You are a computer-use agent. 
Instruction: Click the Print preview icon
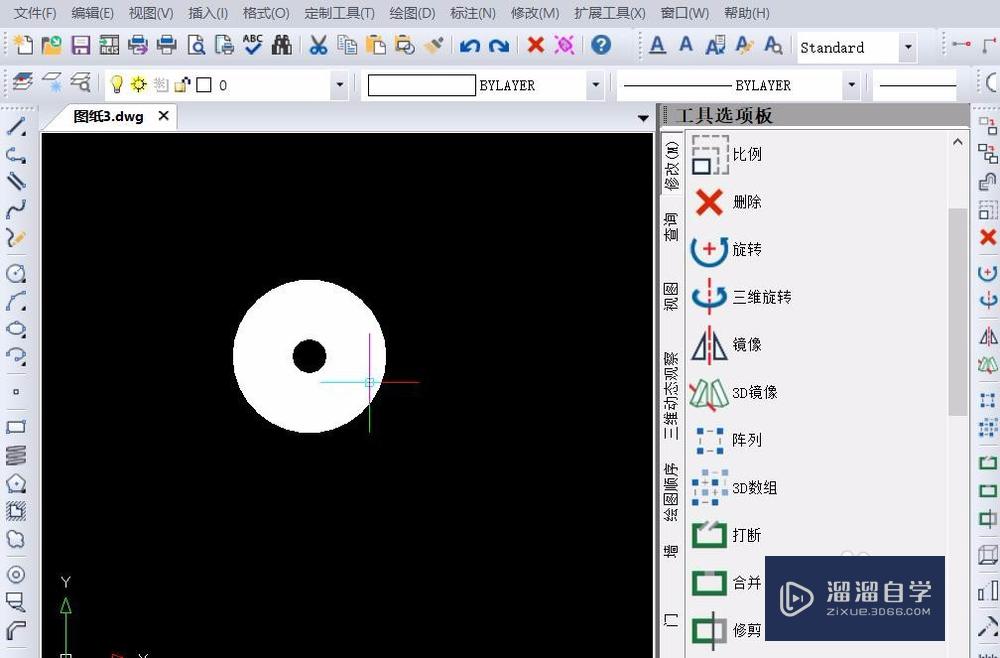(x=196, y=45)
